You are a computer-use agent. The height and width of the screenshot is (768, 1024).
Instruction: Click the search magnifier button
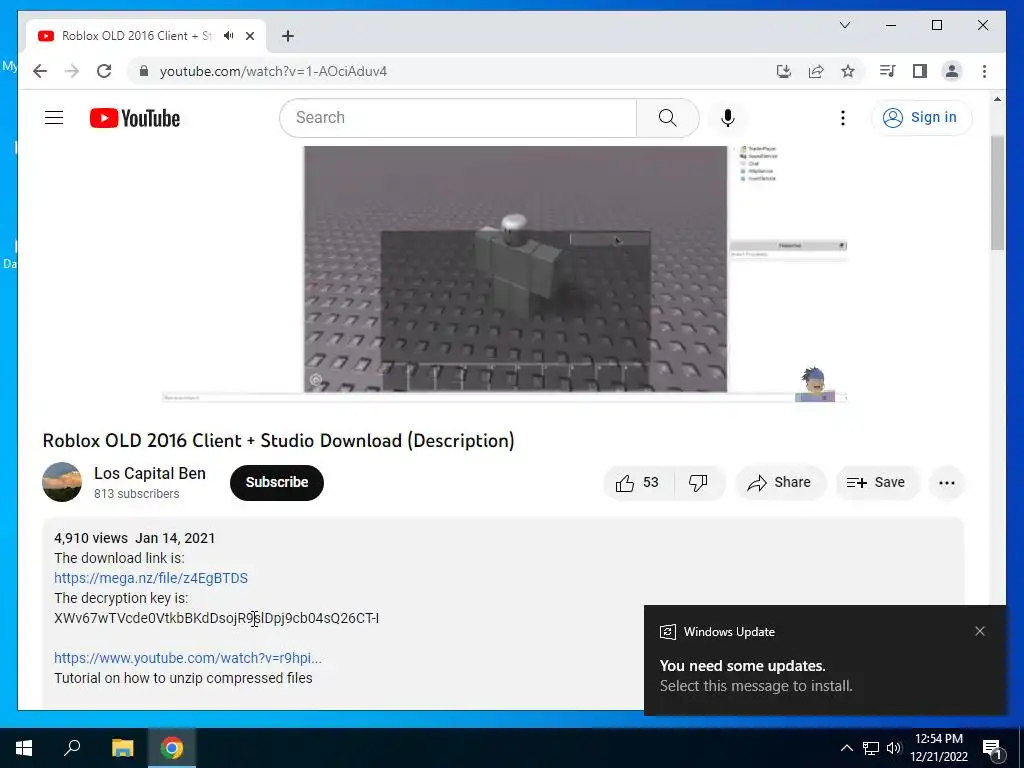pyautogui.click(x=667, y=118)
